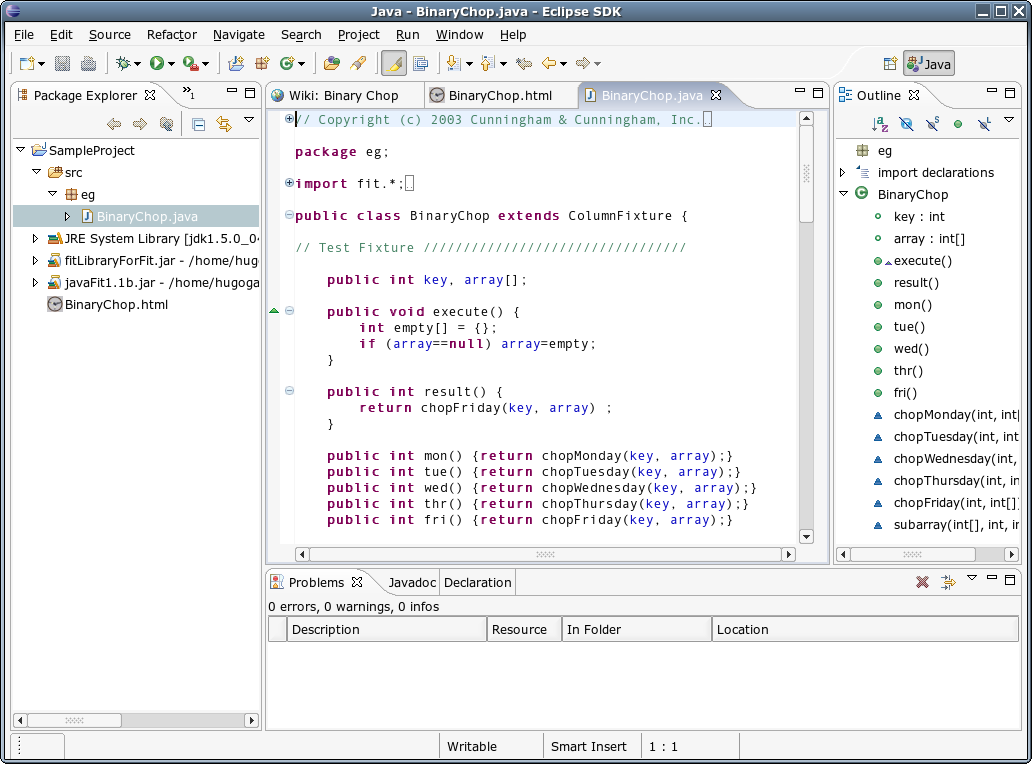Select BinaryChop.html in Package Explorer
Viewport: 1032px width, 764px height.
pyautogui.click(x=116, y=305)
